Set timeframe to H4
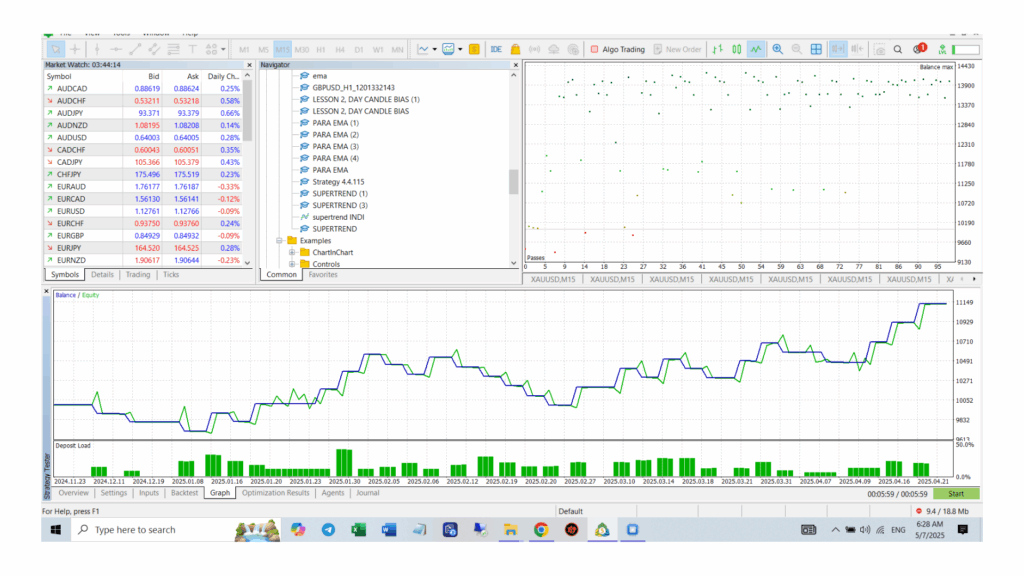1024x576 pixels. pos(340,50)
